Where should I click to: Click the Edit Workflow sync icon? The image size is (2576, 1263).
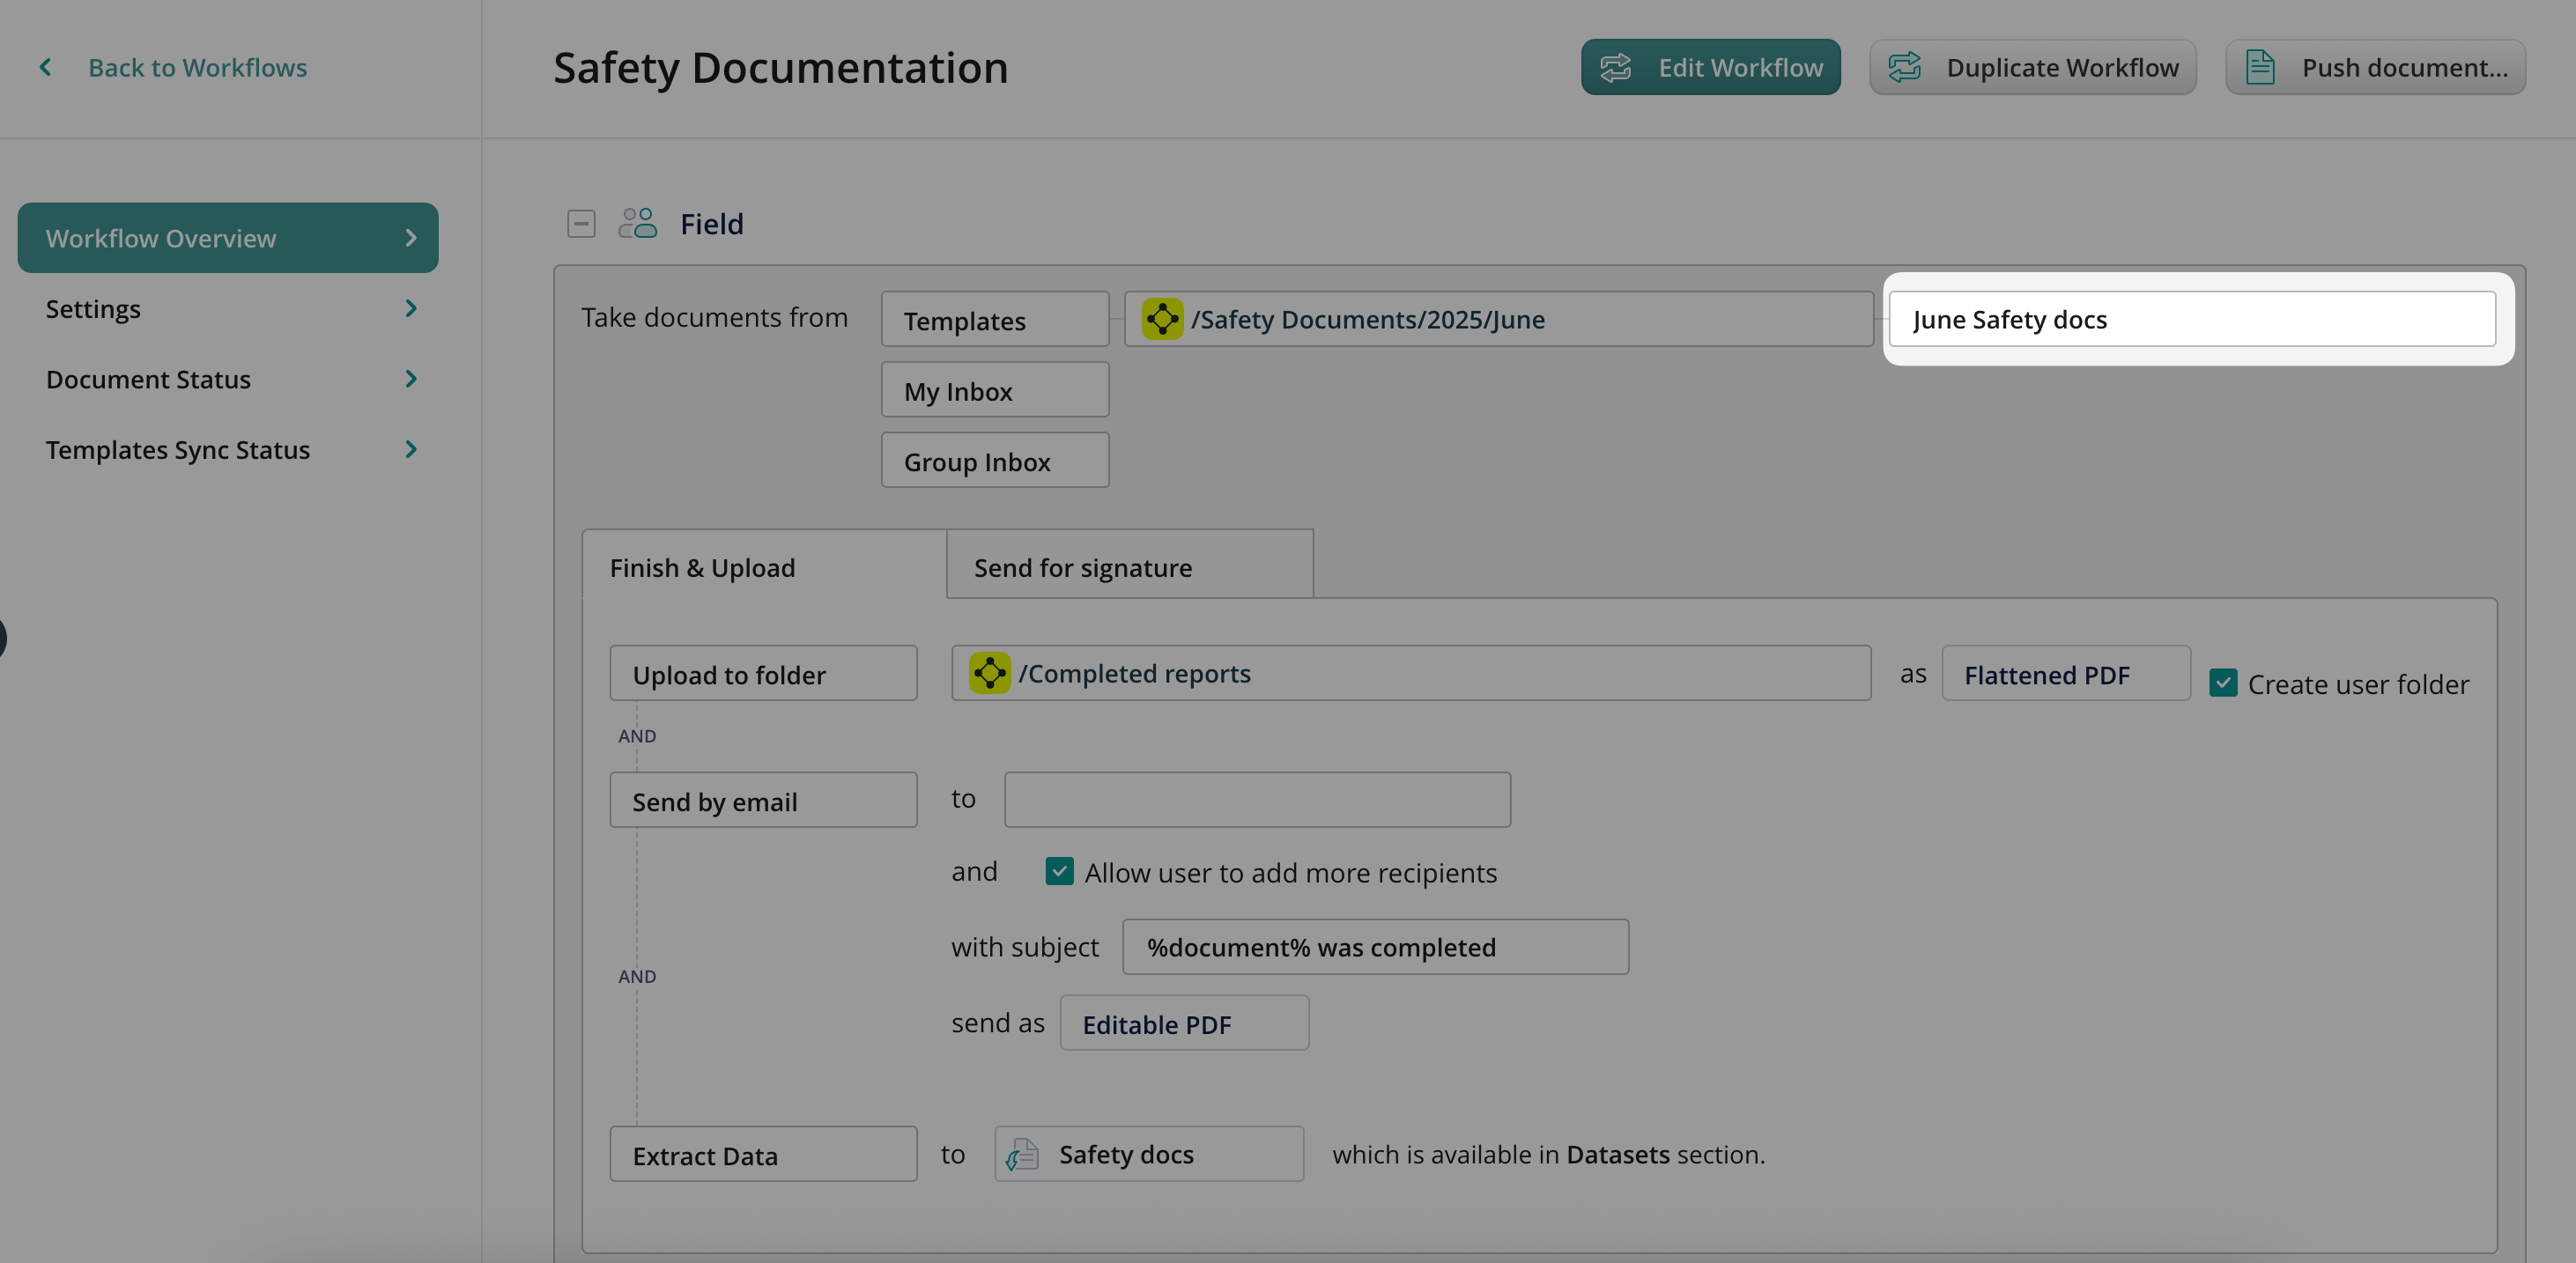(1615, 67)
